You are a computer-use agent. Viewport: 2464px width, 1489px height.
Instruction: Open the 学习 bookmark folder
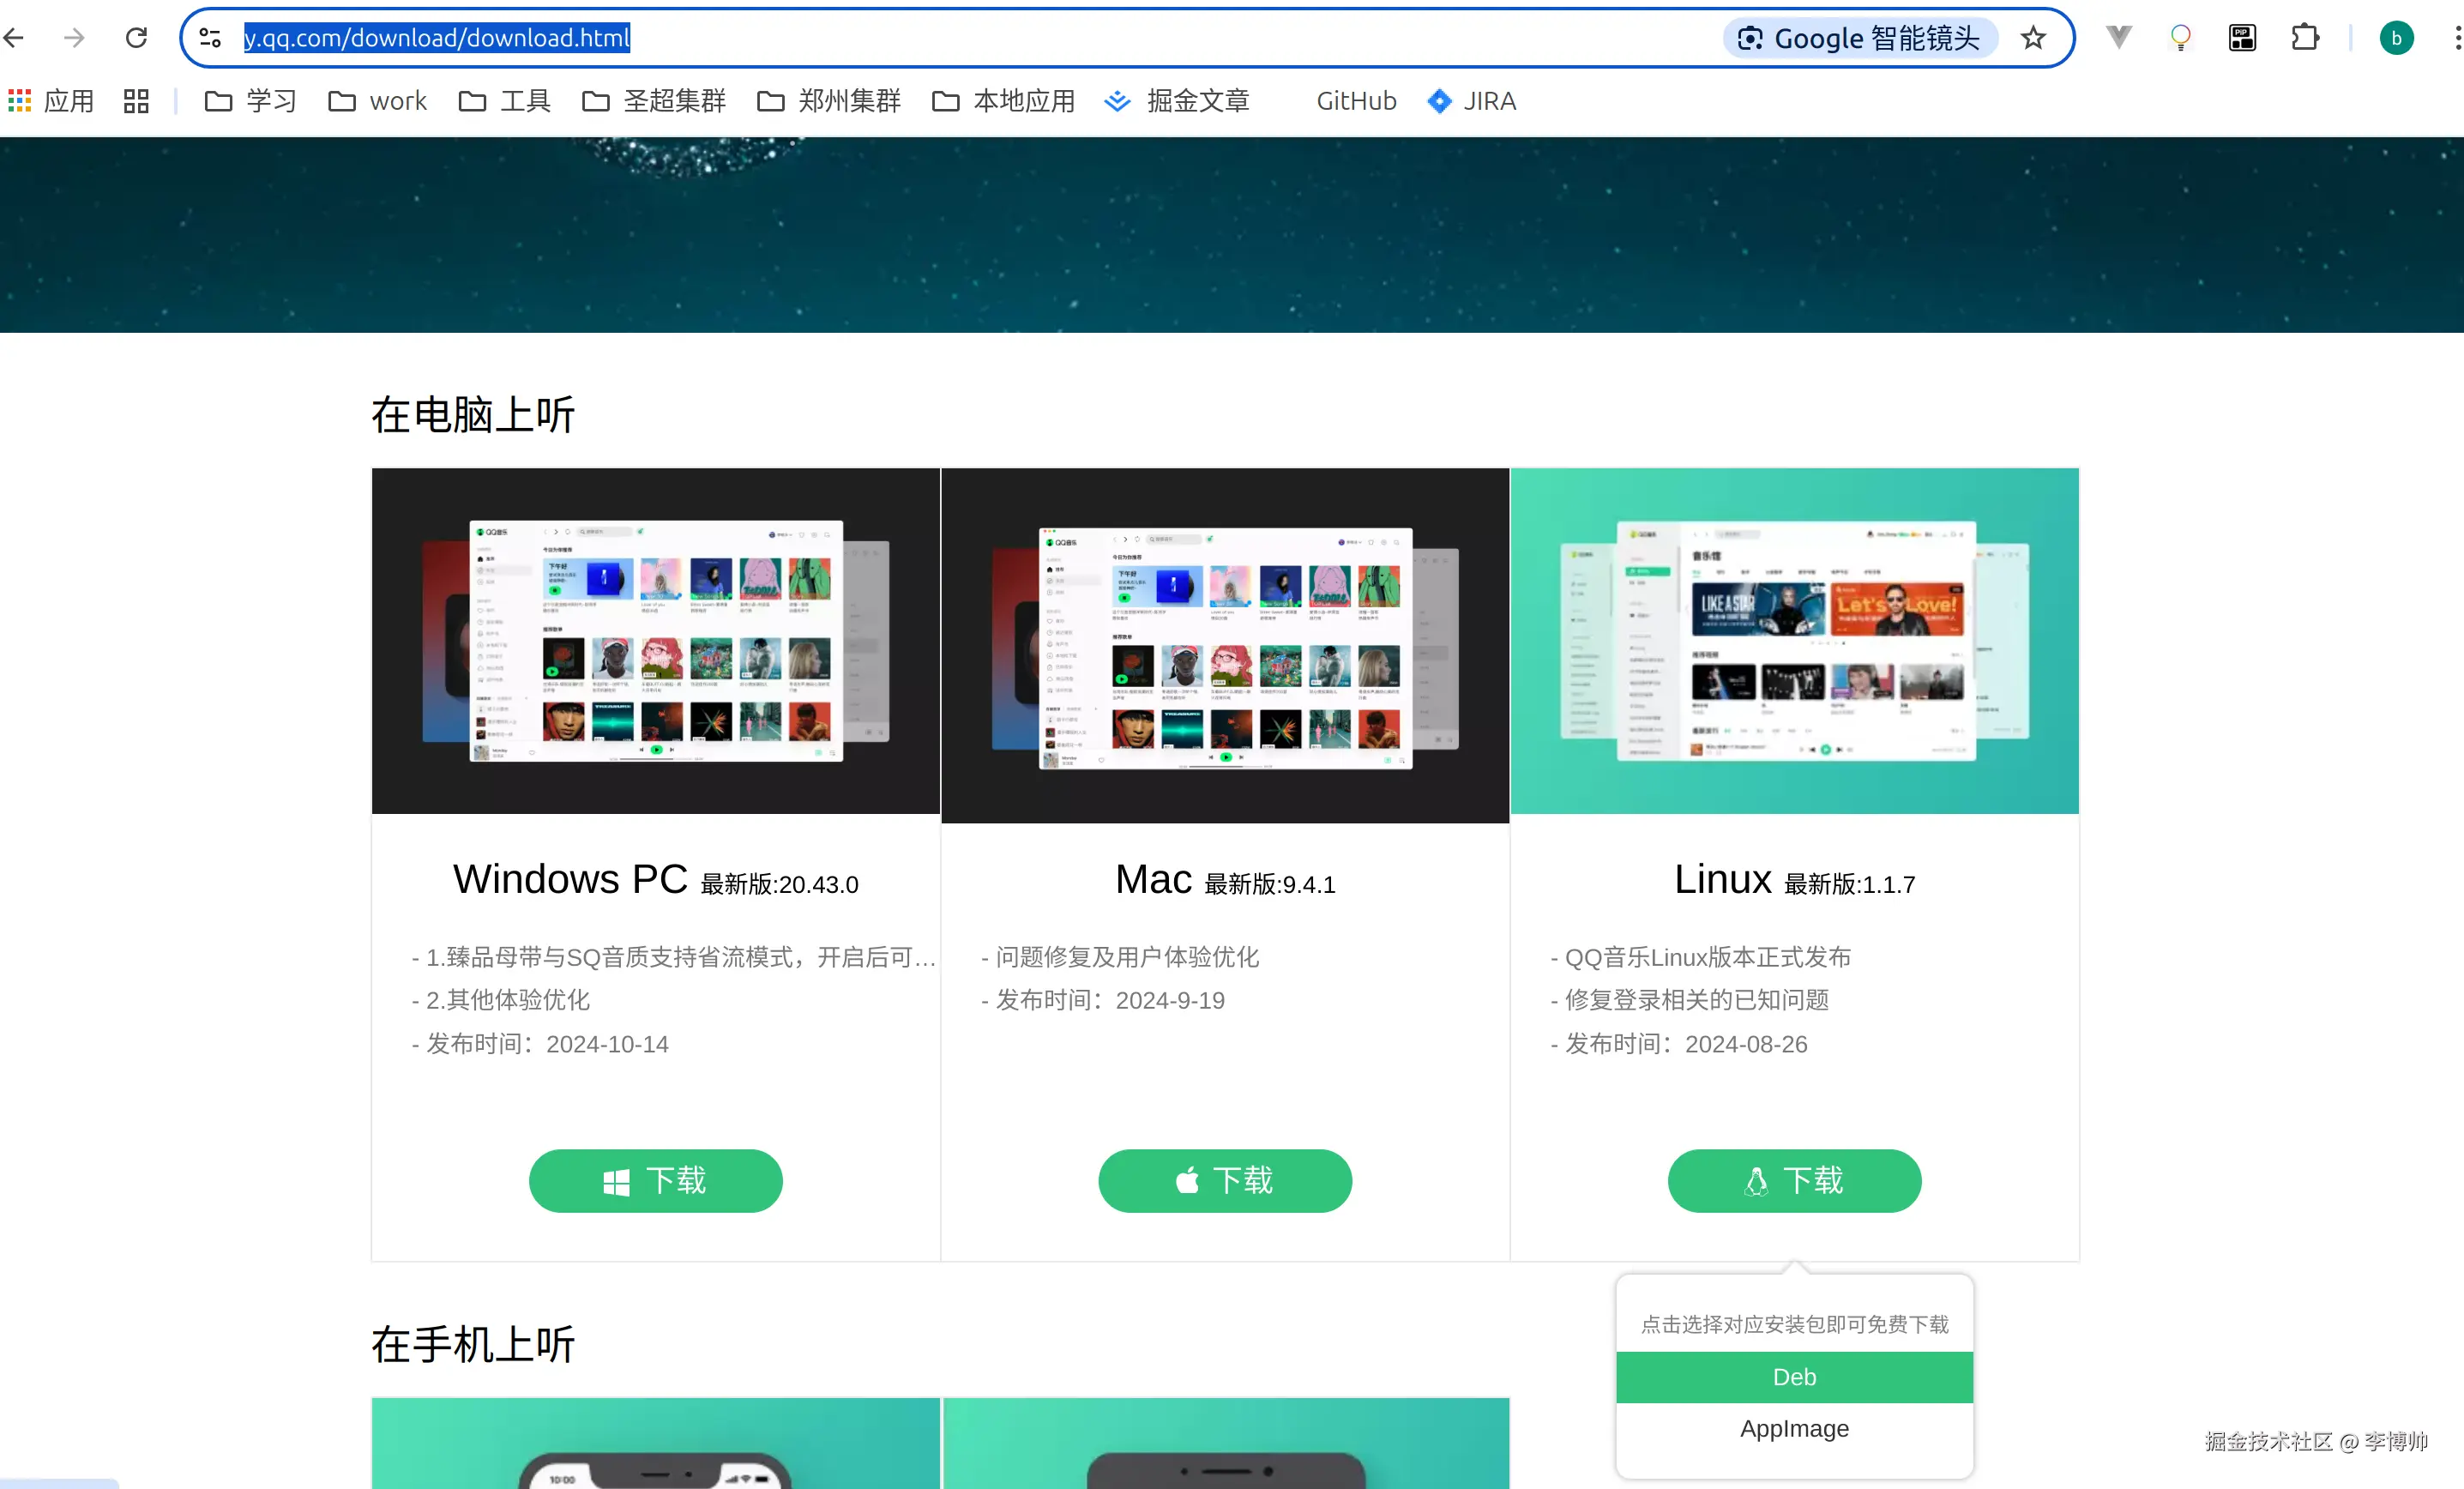[x=251, y=101]
